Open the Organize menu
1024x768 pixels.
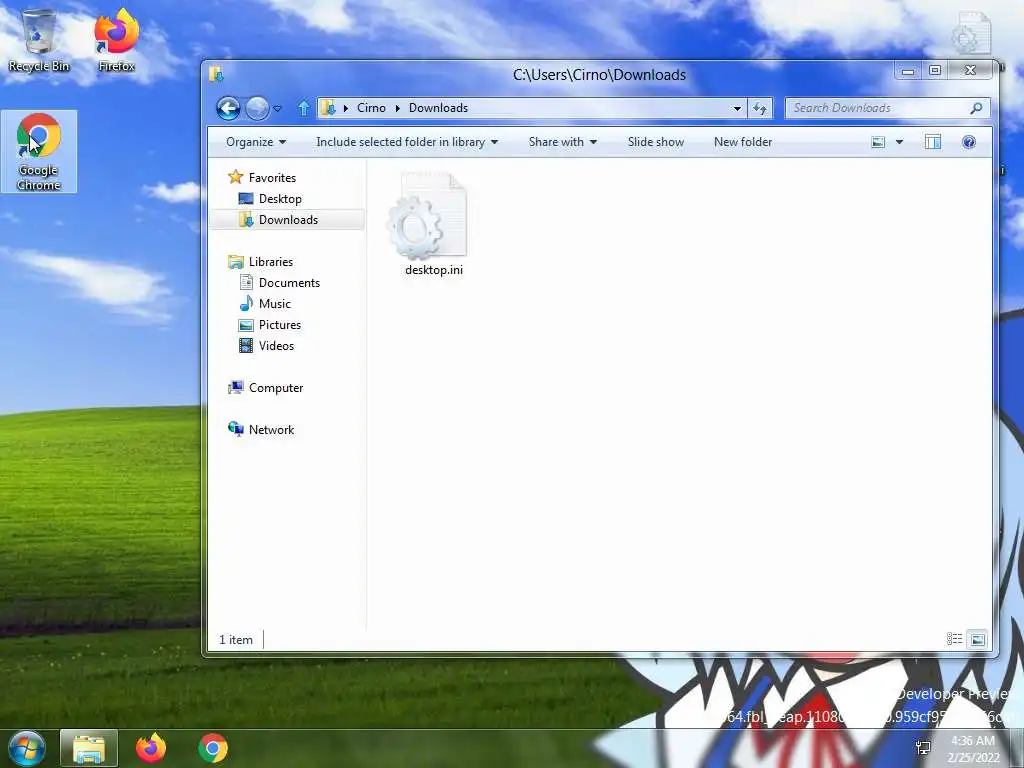point(256,142)
